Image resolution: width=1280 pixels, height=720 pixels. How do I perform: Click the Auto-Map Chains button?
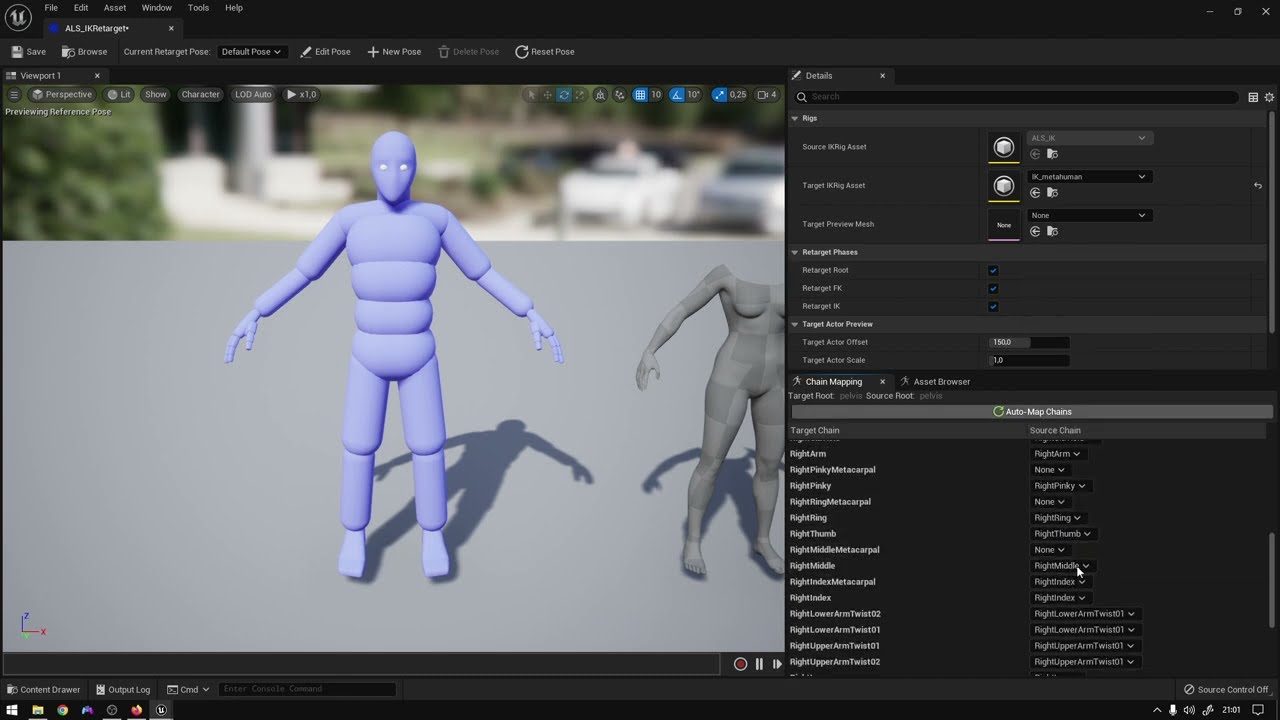click(1032, 412)
